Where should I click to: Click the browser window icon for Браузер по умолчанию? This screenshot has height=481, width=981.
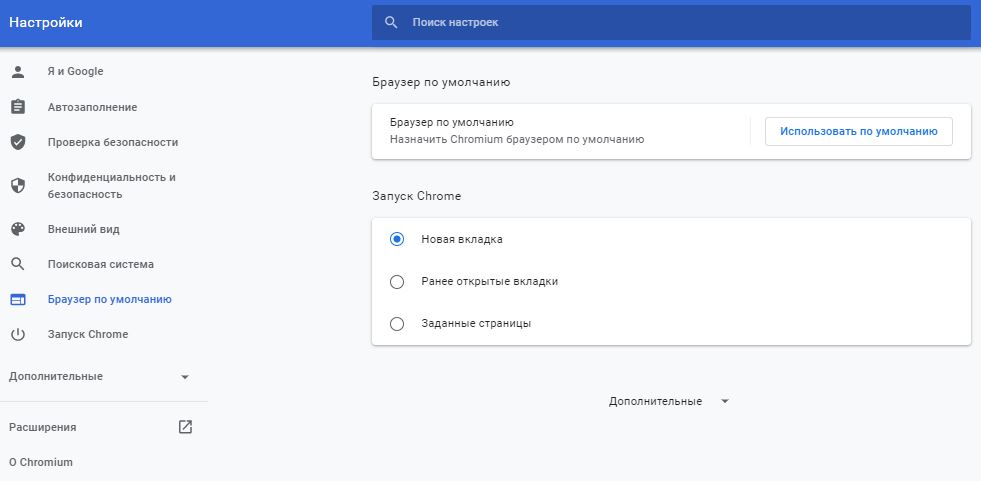click(x=18, y=300)
